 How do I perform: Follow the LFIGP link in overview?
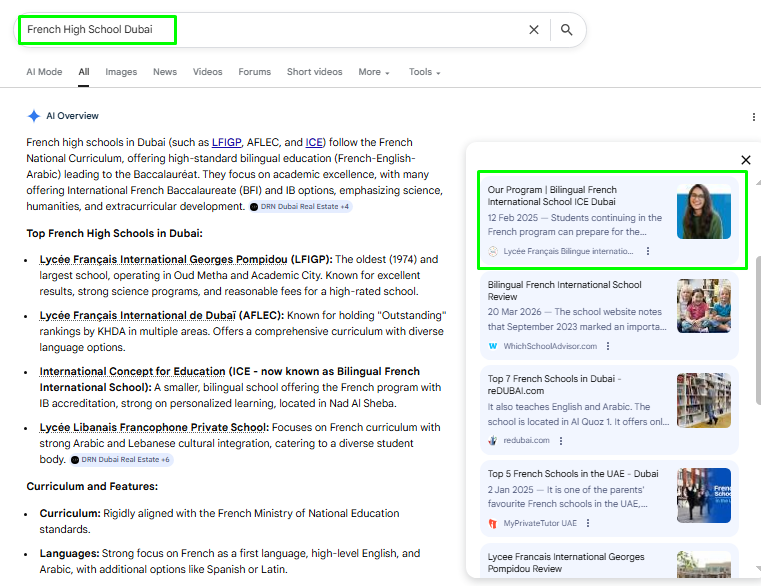(x=227, y=142)
